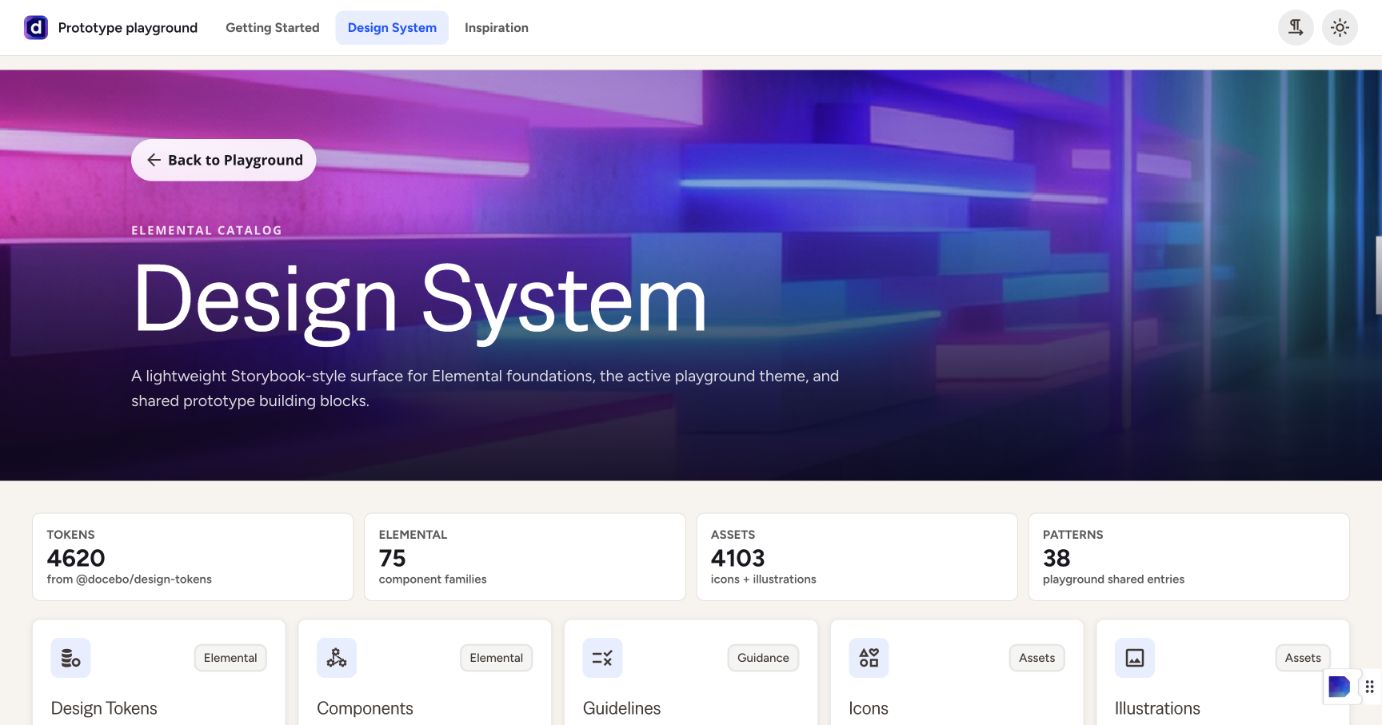Go to the Inspiration tab
1382x725 pixels.
tap(497, 28)
